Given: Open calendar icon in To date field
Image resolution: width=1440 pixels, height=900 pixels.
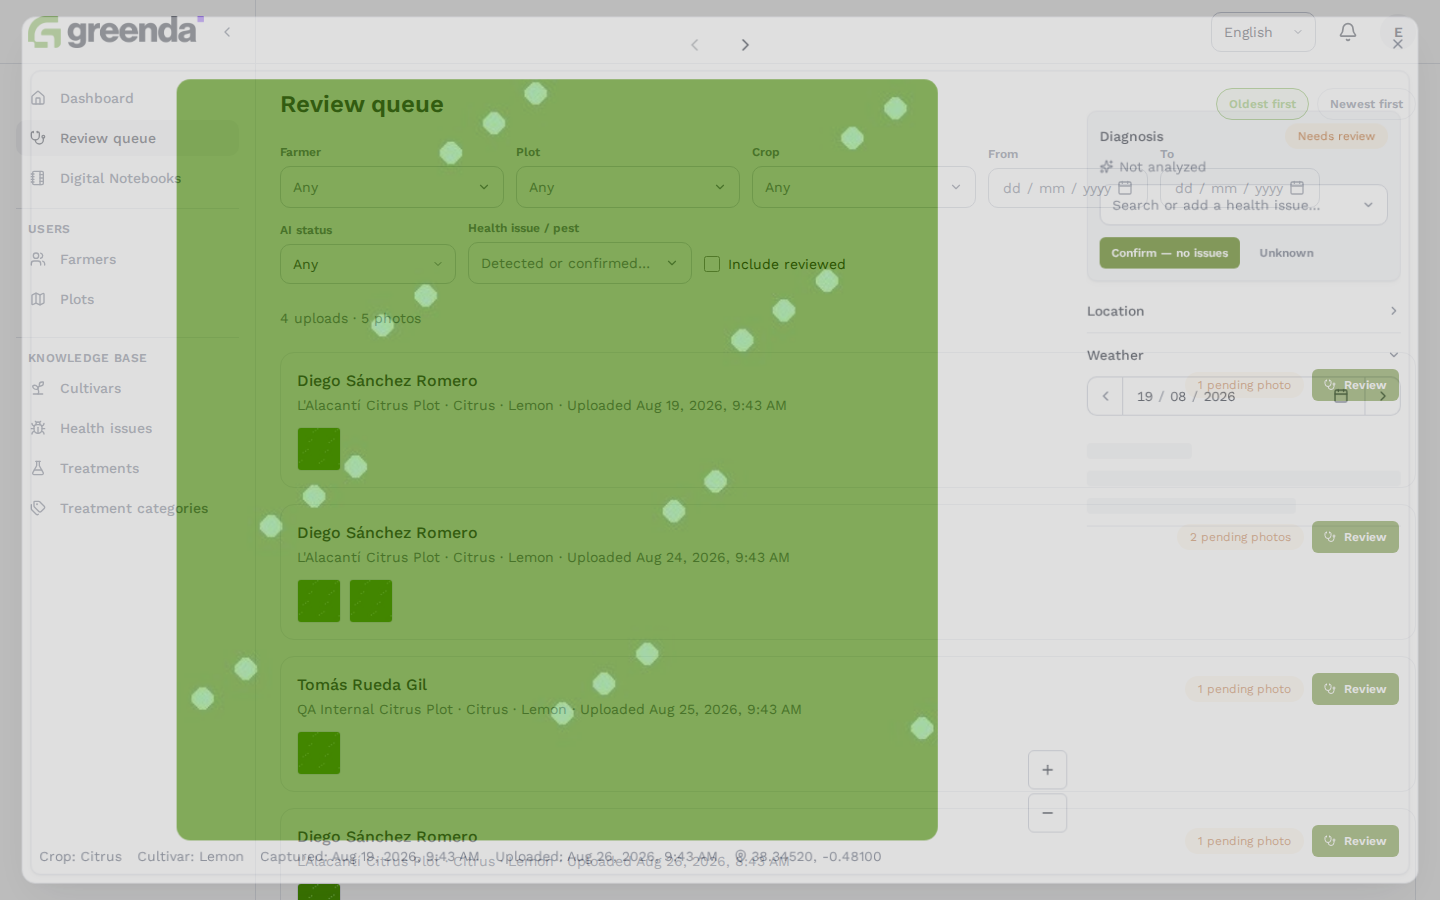Looking at the screenshot, I should coord(1297,188).
